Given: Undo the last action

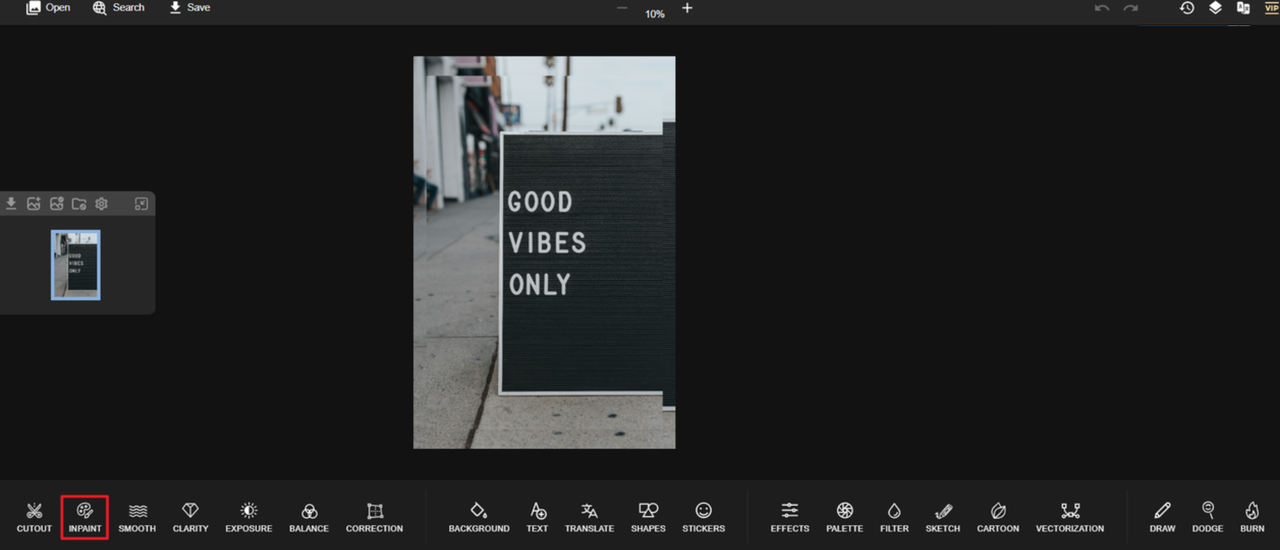Looking at the screenshot, I should pos(1102,8).
